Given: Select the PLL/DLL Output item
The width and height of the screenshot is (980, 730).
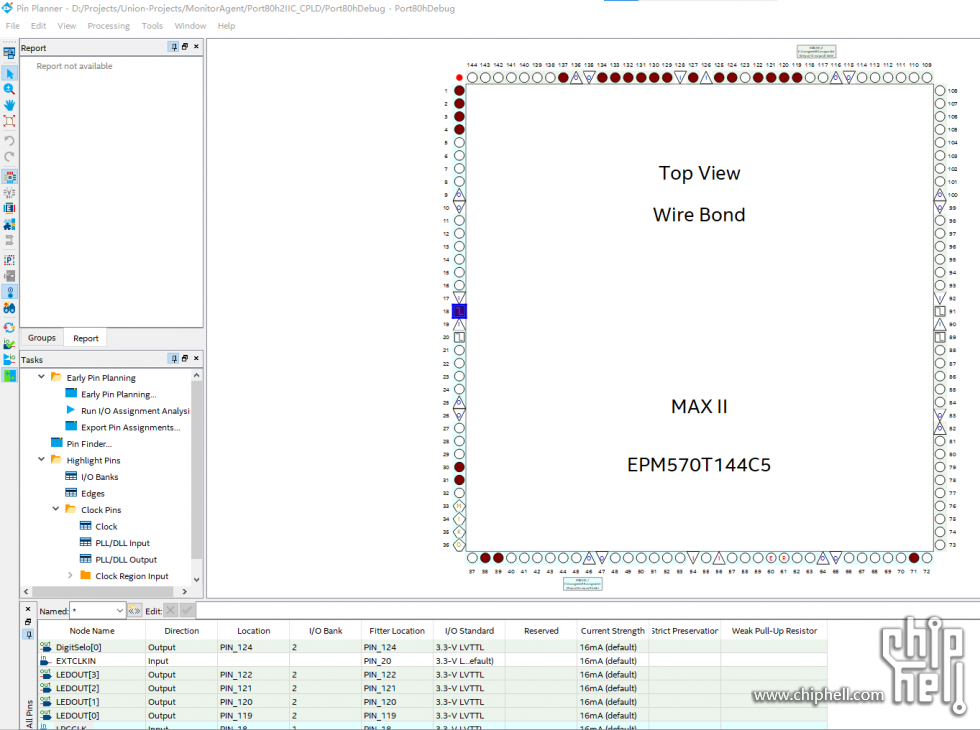Looking at the screenshot, I should (126, 560).
